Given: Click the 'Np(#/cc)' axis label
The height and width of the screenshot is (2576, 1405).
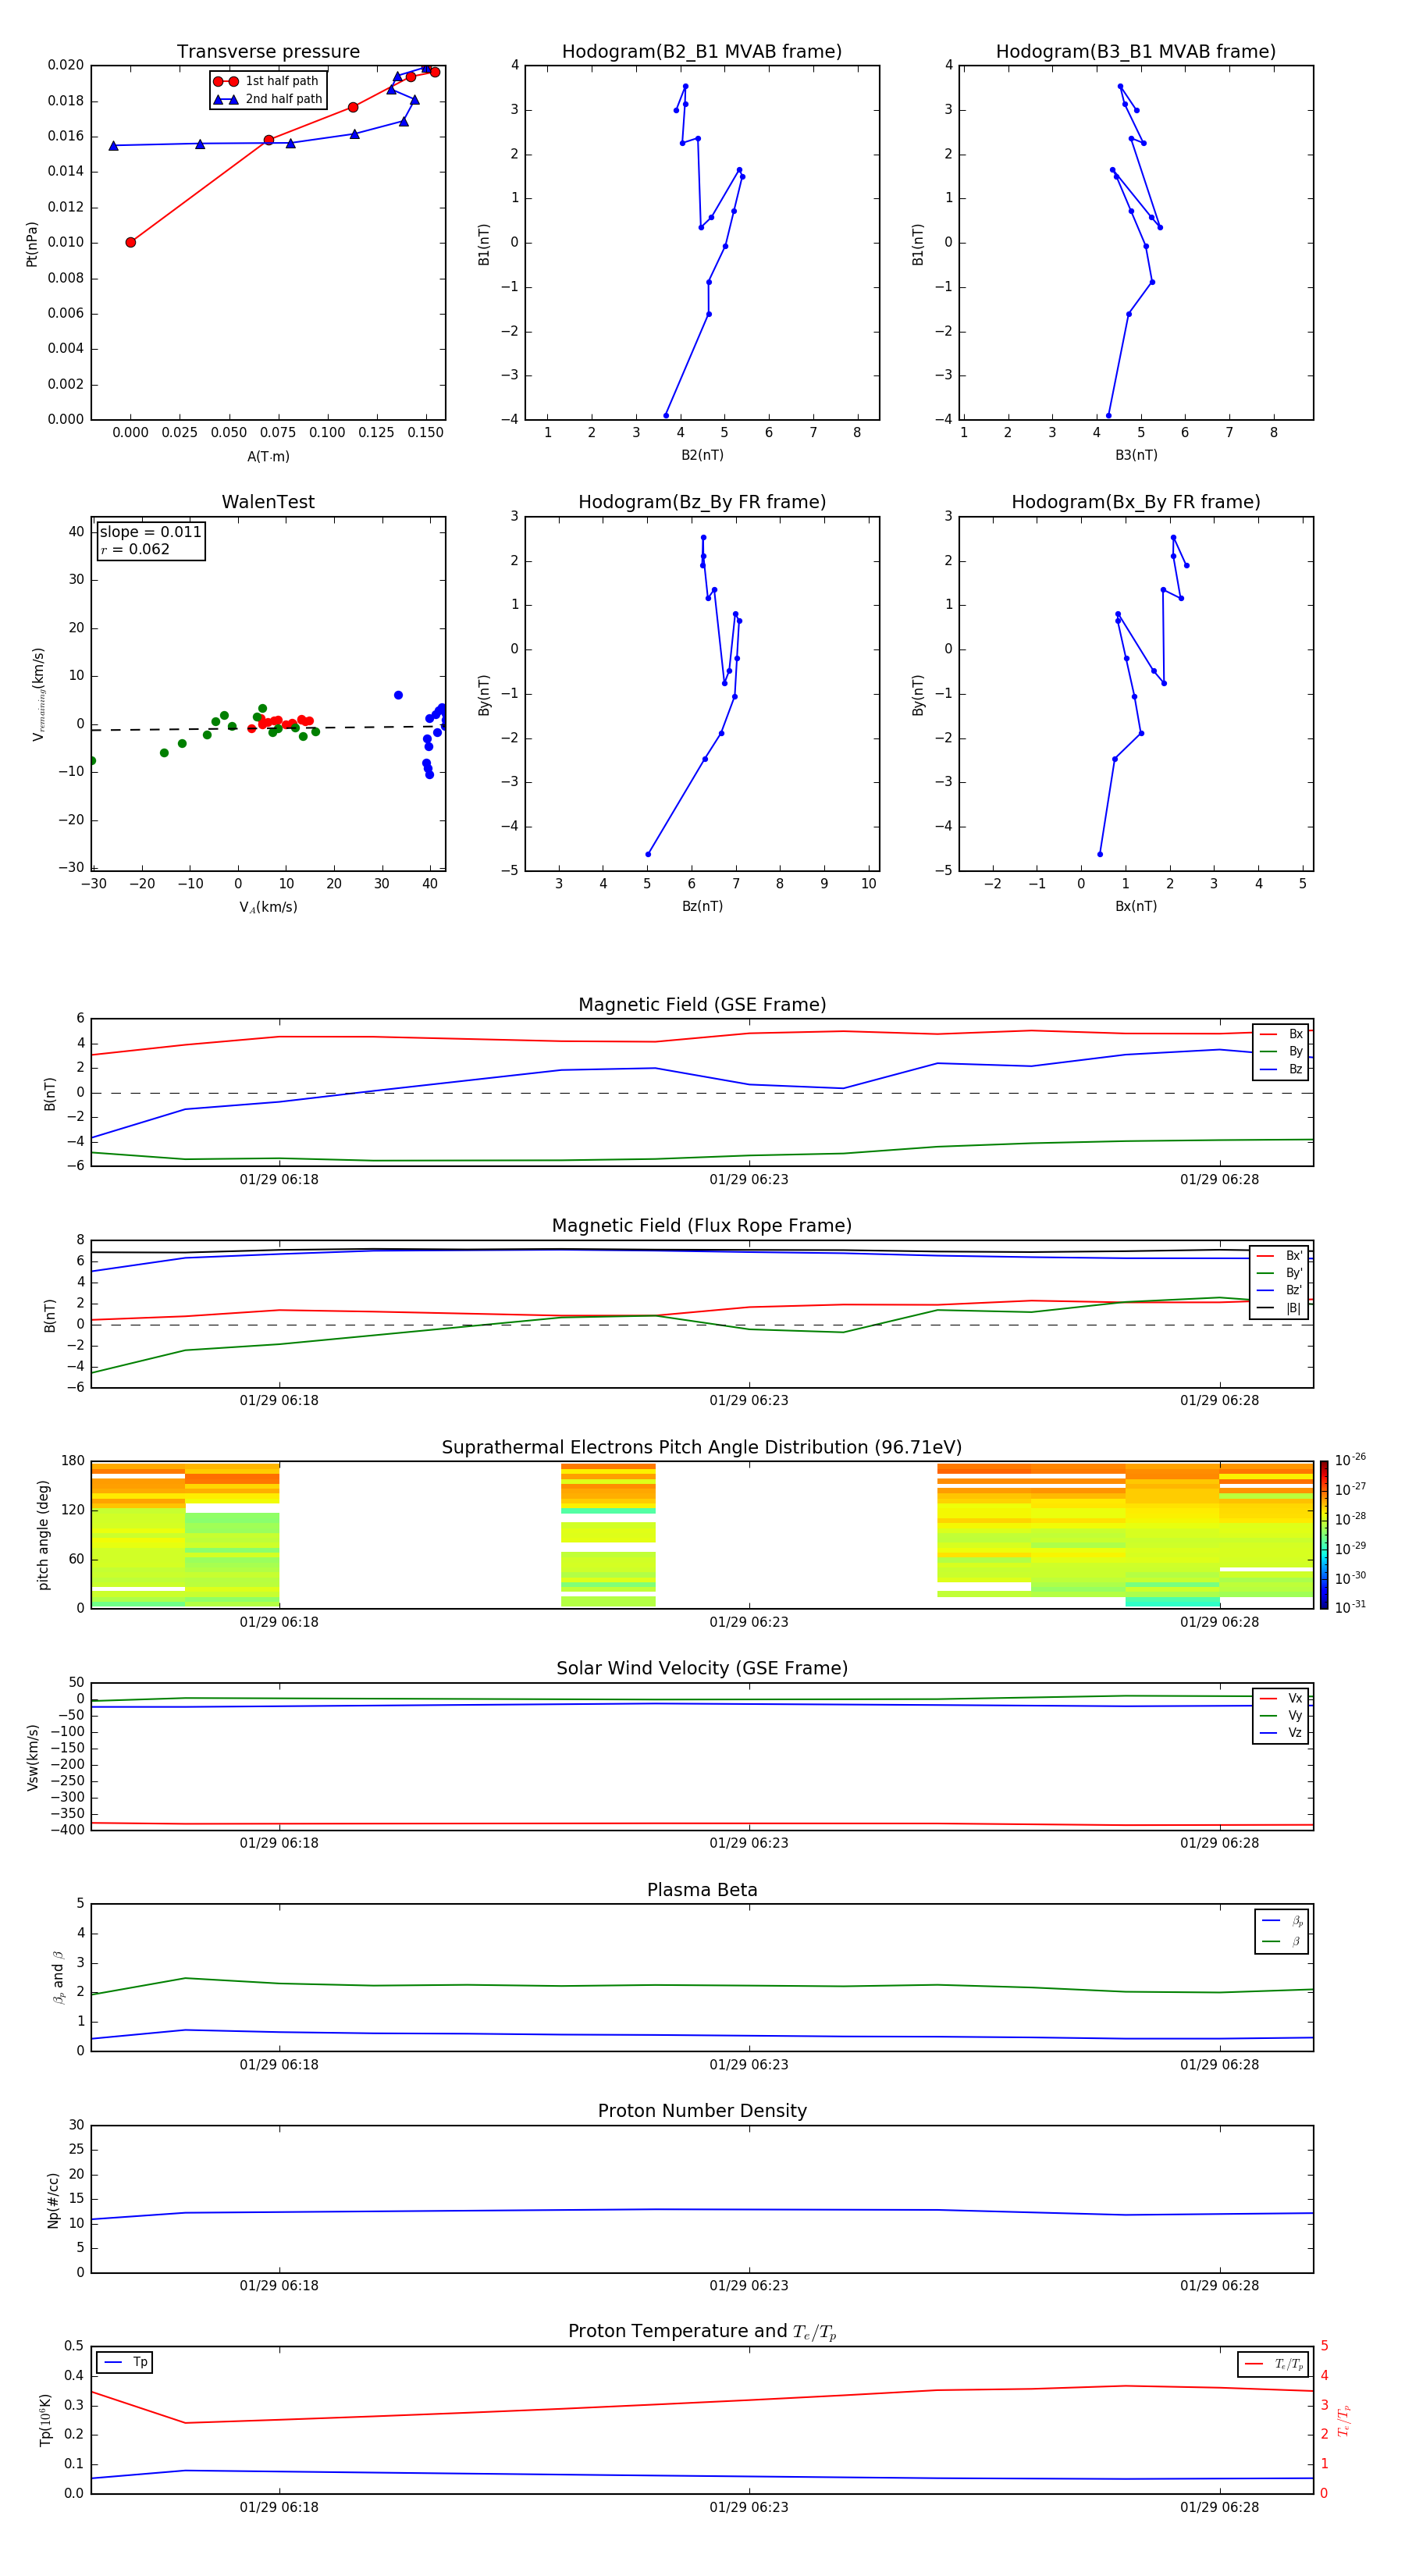Looking at the screenshot, I should click(53, 2200).
